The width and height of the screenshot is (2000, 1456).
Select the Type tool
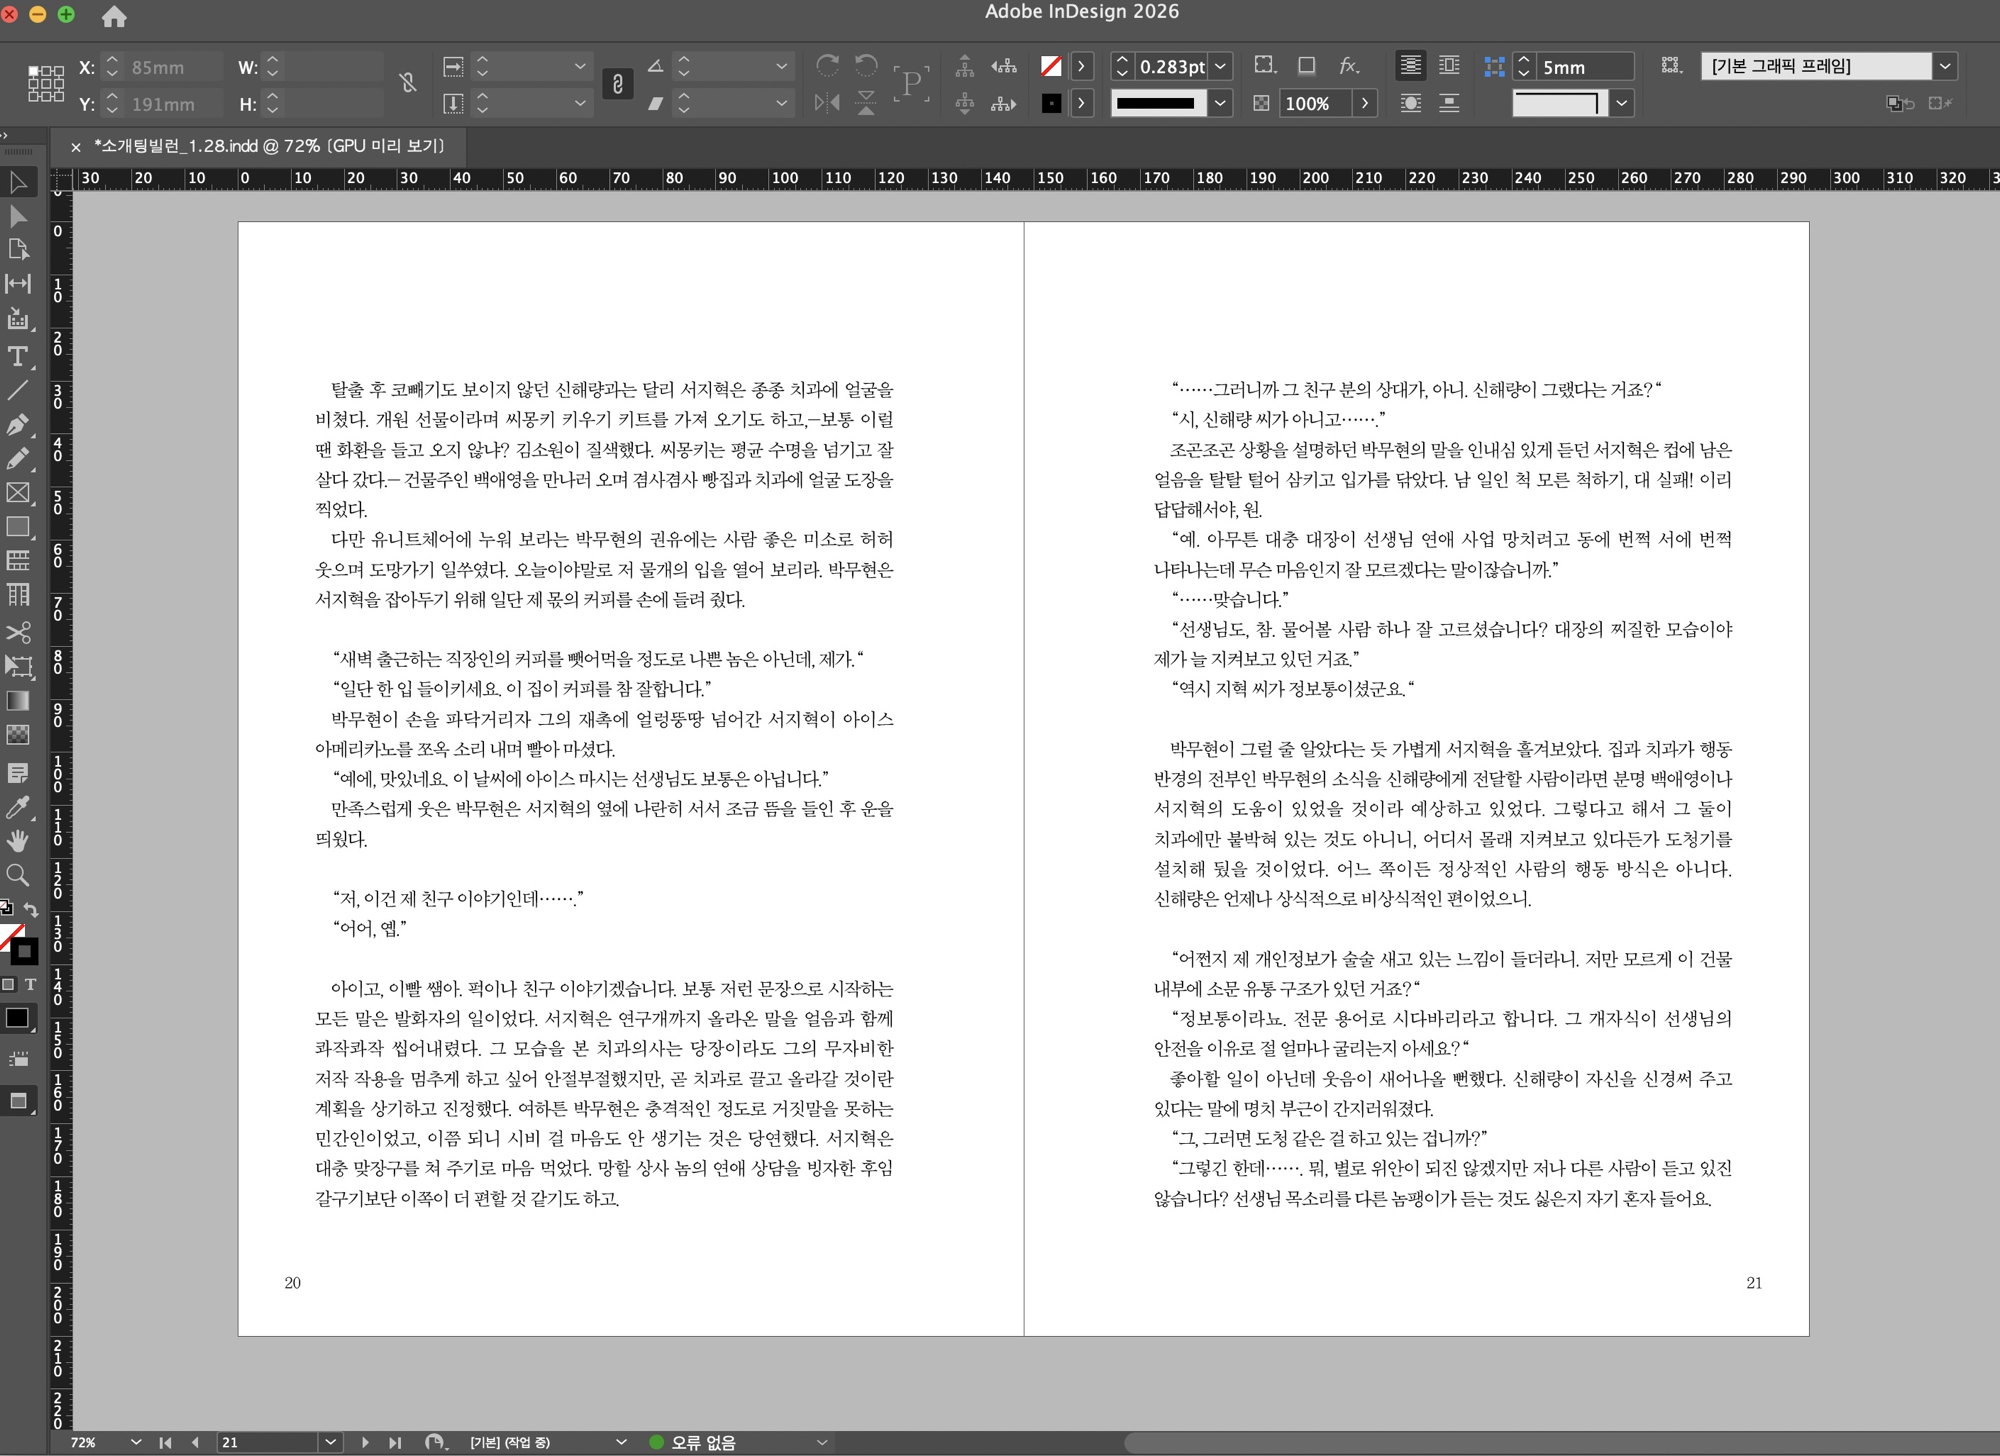18,357
